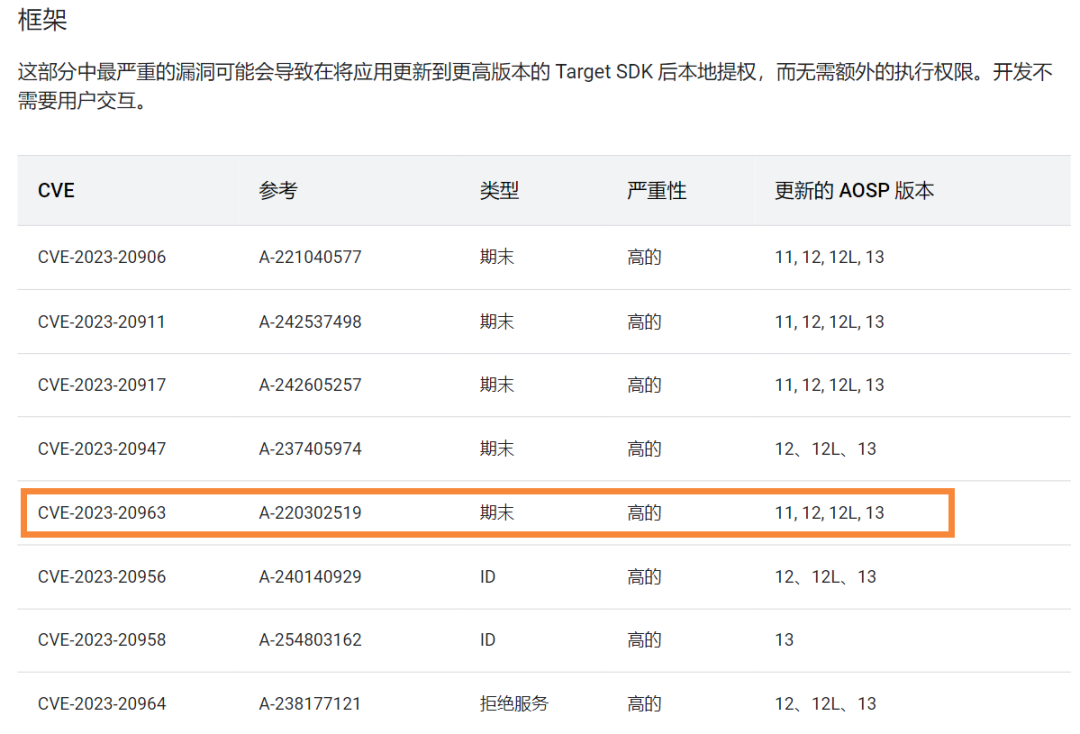Open reference A-237405974
Image resolution: width=1080 pixels, height=734 pixels.
tap(310, 449)
